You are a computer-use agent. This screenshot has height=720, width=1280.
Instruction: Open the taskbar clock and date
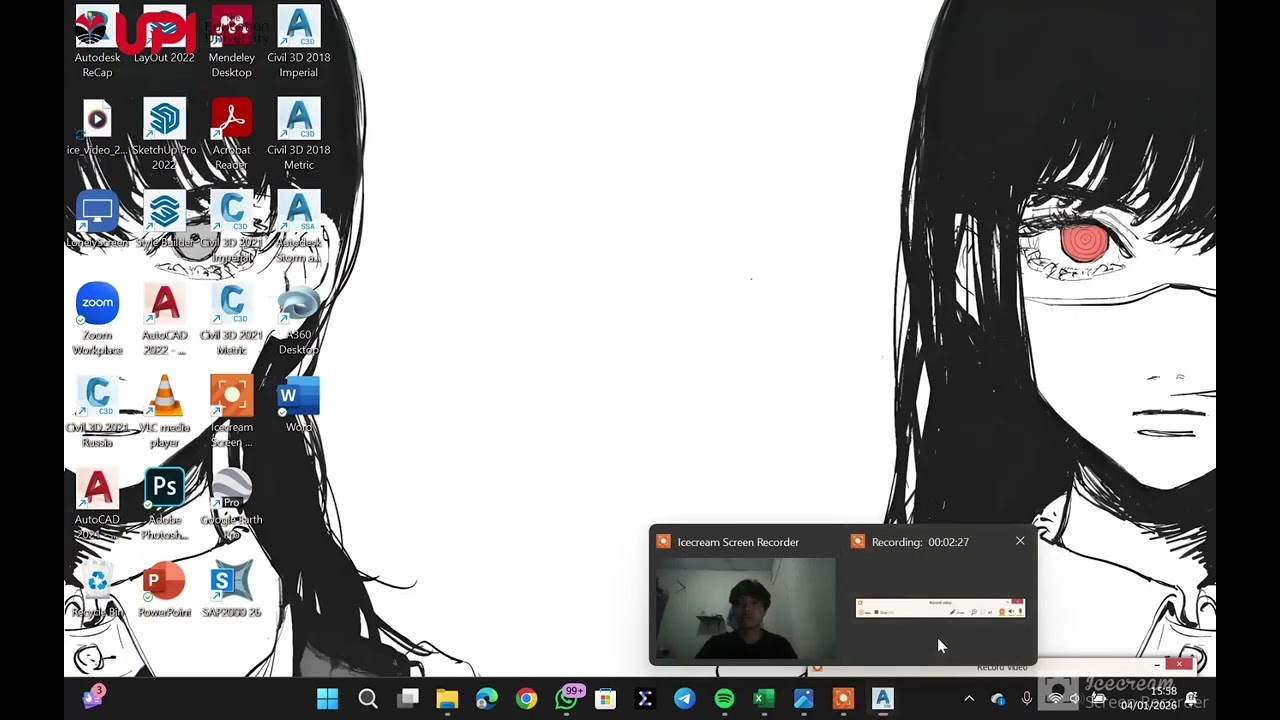1150,698
